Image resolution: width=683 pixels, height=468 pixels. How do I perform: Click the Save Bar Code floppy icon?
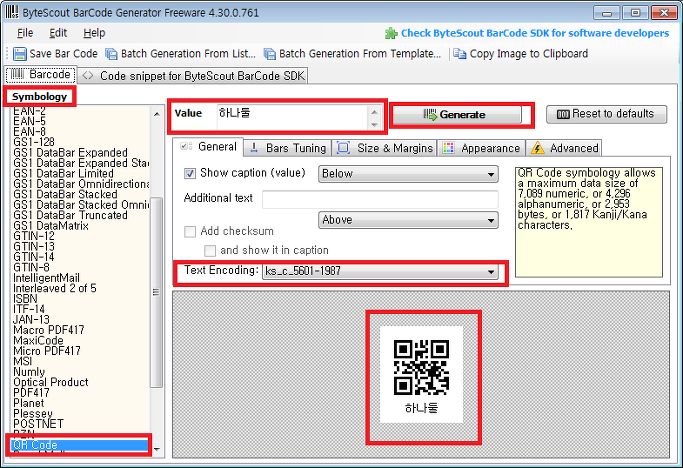(x=20, y=54)
